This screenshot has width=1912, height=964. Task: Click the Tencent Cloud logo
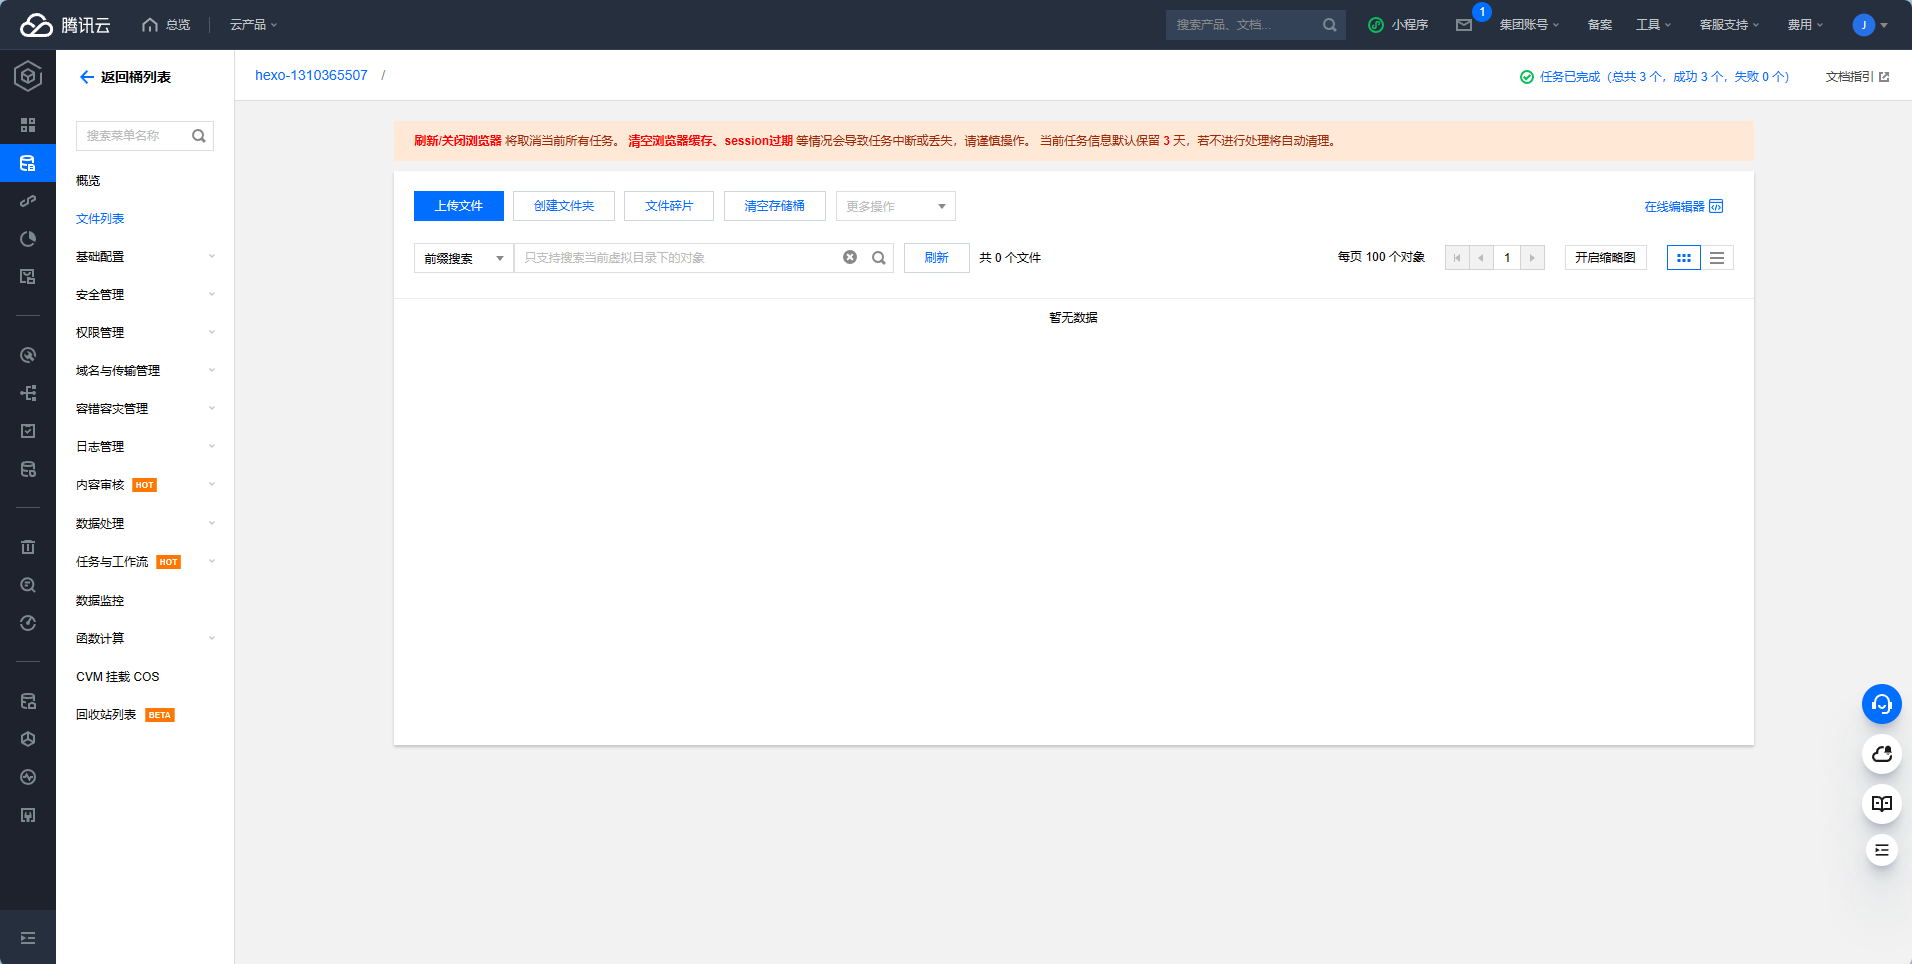tap(65, 25)
